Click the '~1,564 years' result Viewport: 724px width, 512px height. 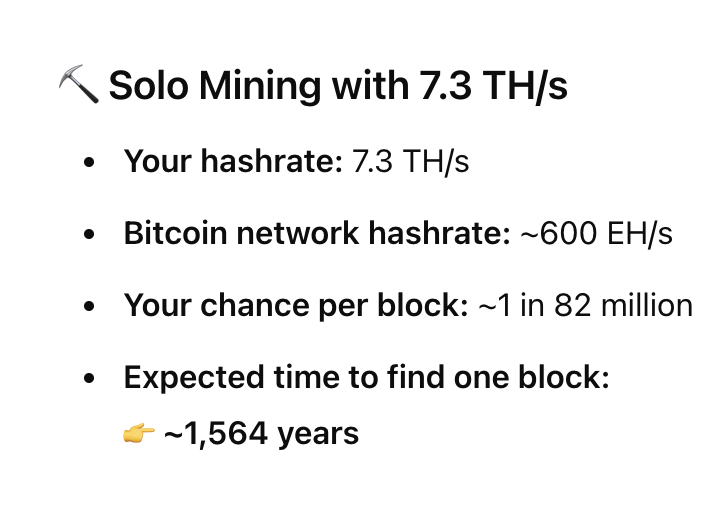pos(261,434)
